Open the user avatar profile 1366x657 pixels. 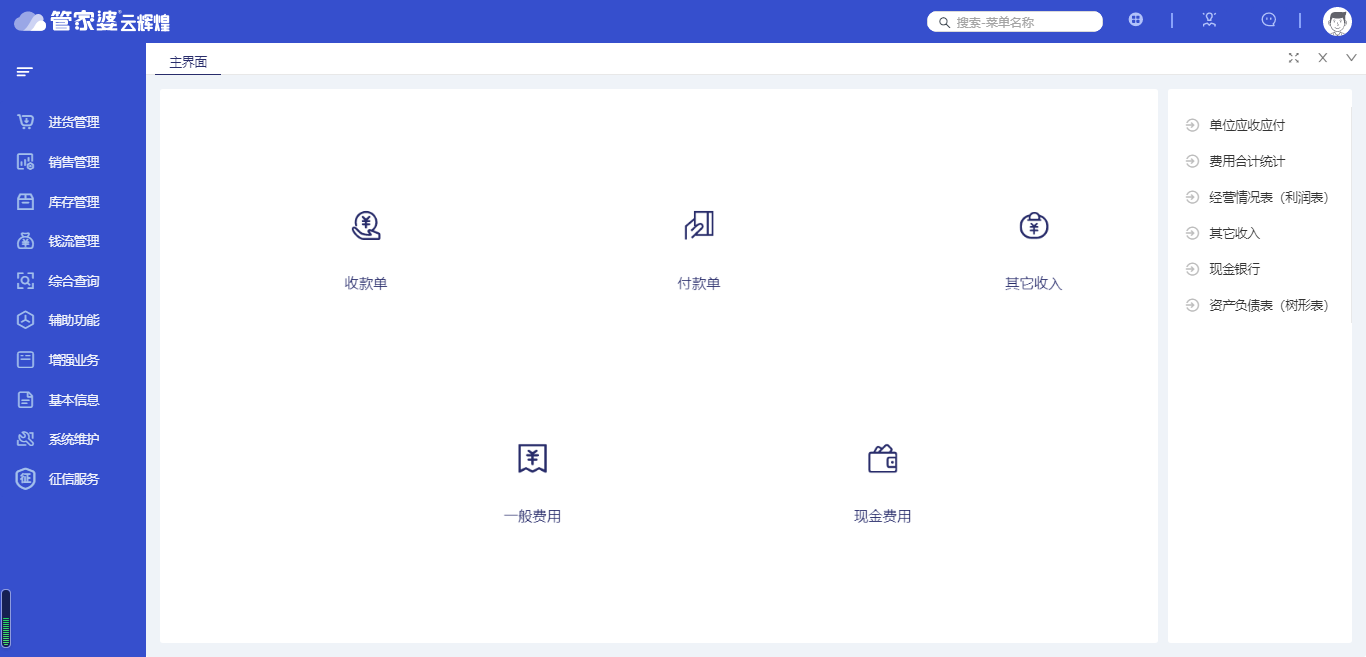pyautogui.click(x=1337, y=21)
